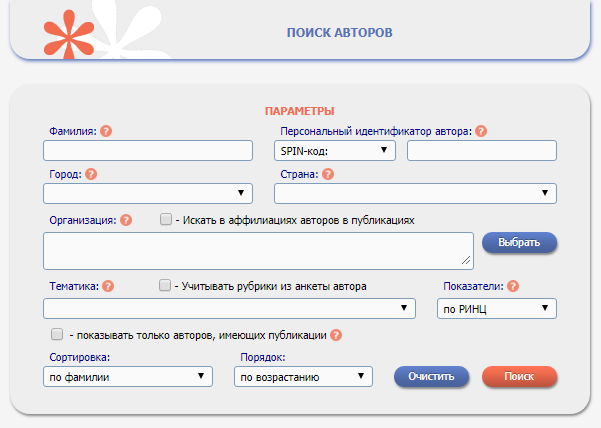601x428 pixels.
Task: Enable 'Искать в аффилиациях авторов' checkbox
Action: (166, 219)
